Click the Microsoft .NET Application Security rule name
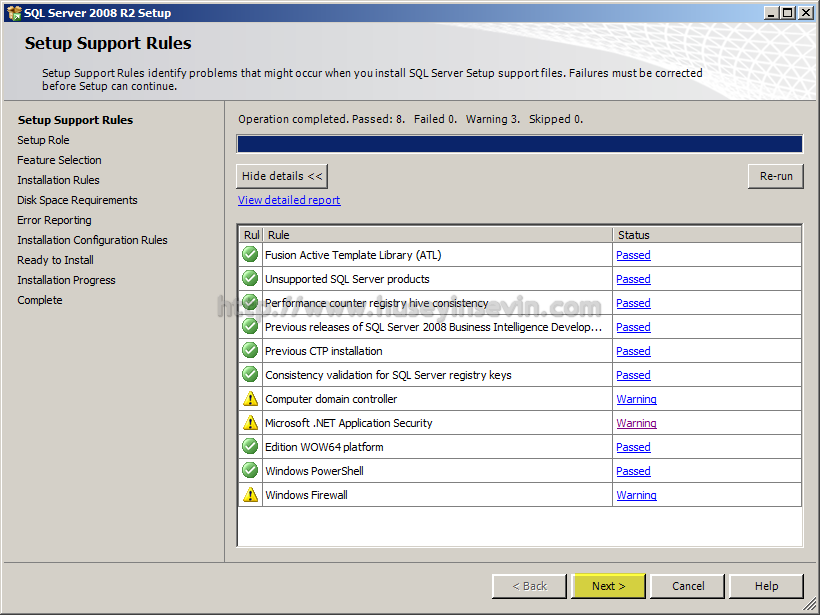 349,423
